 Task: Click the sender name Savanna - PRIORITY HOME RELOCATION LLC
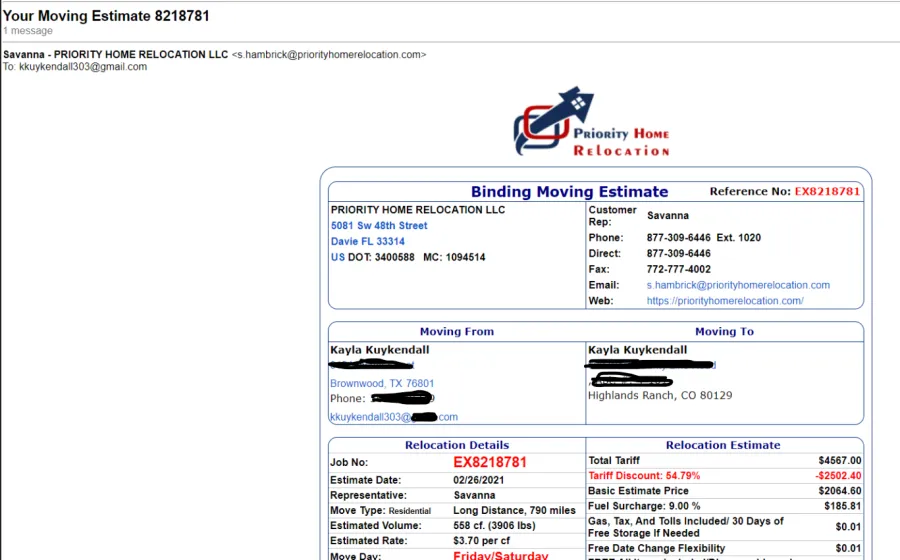115,55
